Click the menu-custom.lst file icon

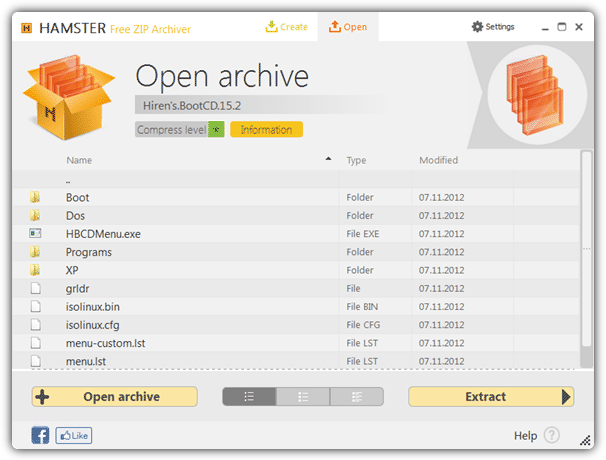pyautogui.click(x=36, y=343)
